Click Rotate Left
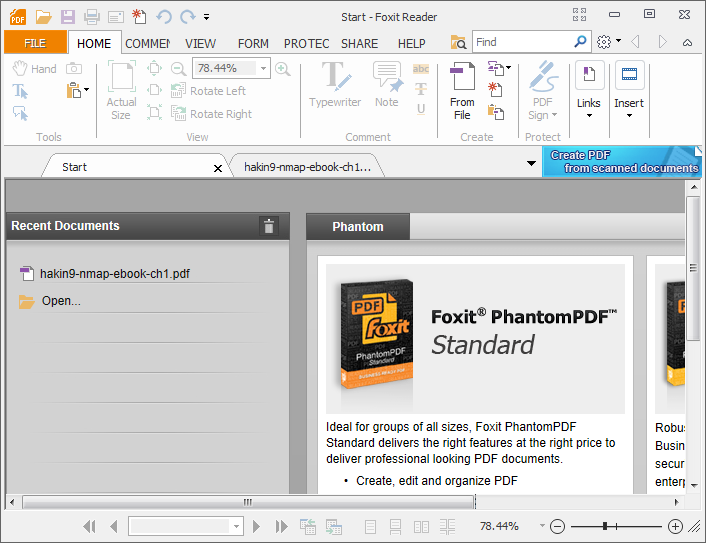 (208, 90)
